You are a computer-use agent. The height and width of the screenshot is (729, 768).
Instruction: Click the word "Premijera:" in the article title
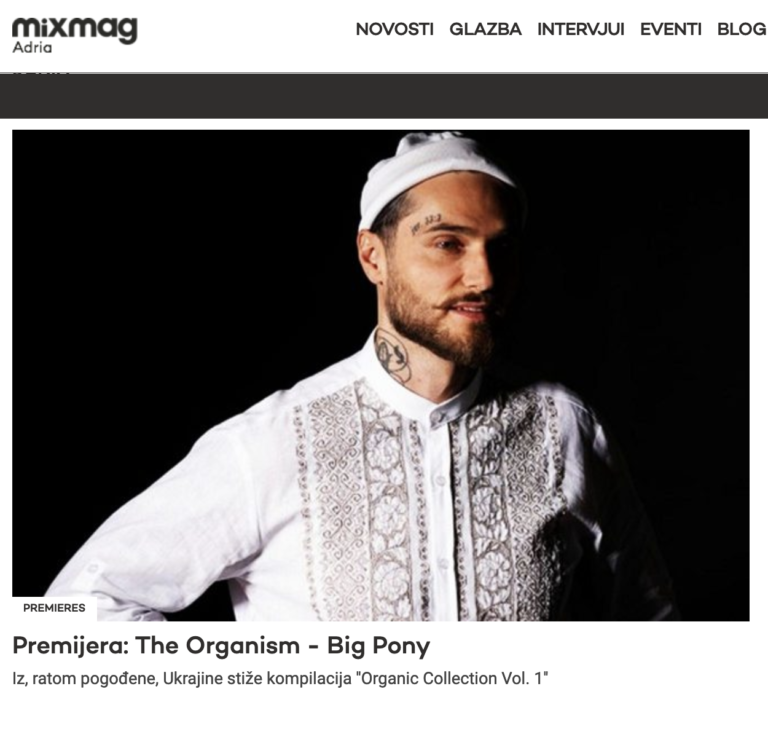pyautogui.click(x=71, y=646)
